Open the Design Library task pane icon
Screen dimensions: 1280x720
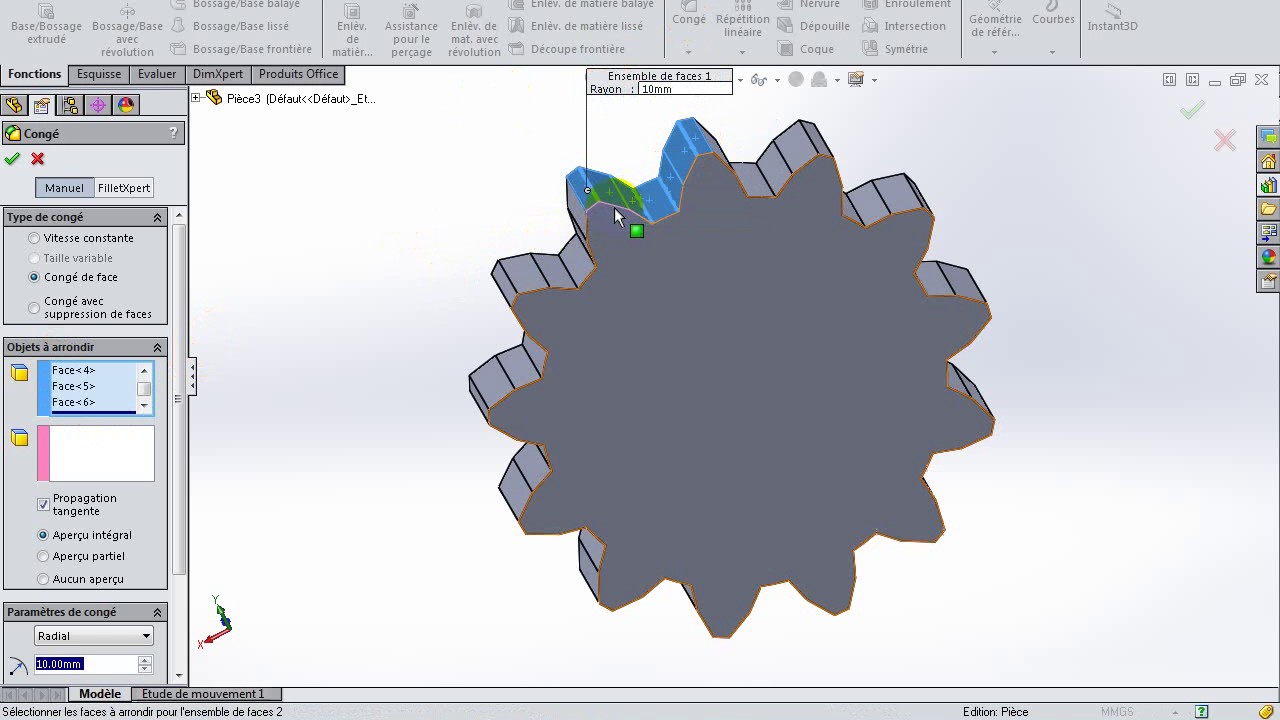1268,186
